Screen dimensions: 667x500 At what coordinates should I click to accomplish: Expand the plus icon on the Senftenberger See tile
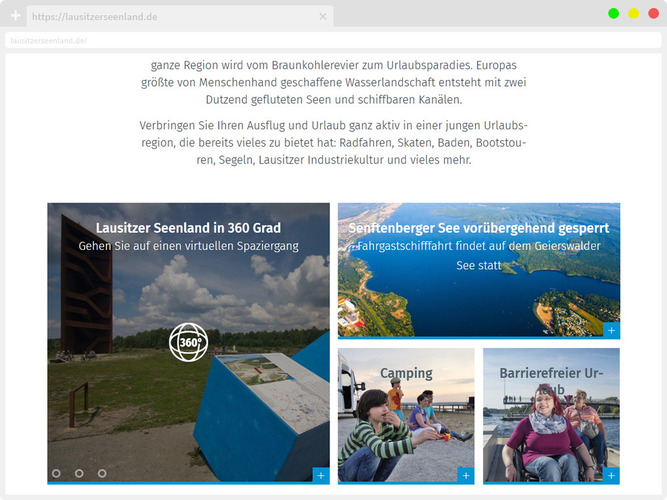click(x=611, y=330)
